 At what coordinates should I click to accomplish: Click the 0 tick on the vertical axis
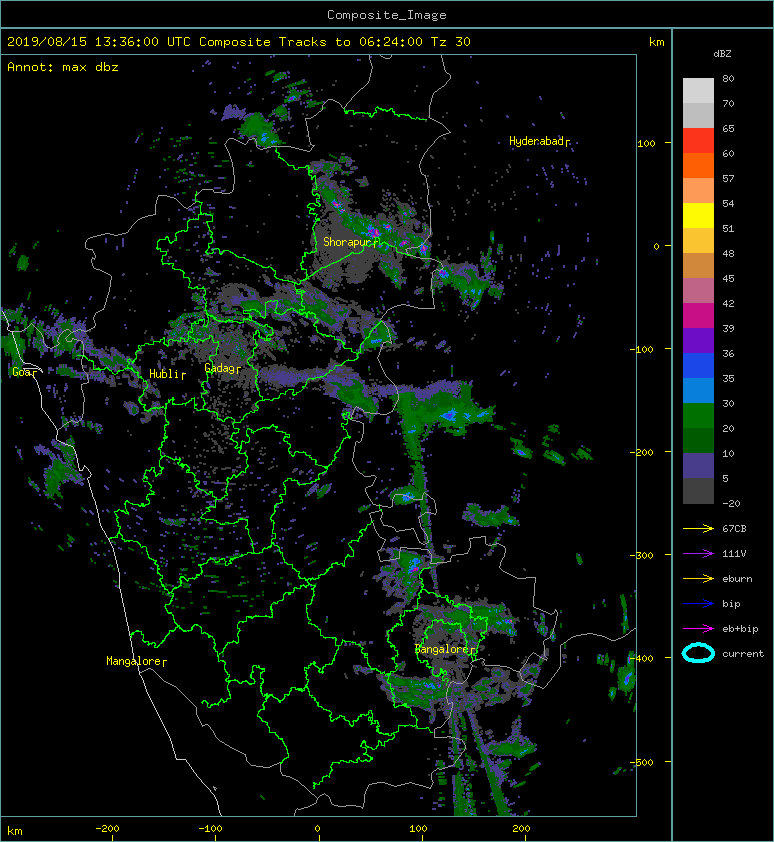[x=656, y=246]
